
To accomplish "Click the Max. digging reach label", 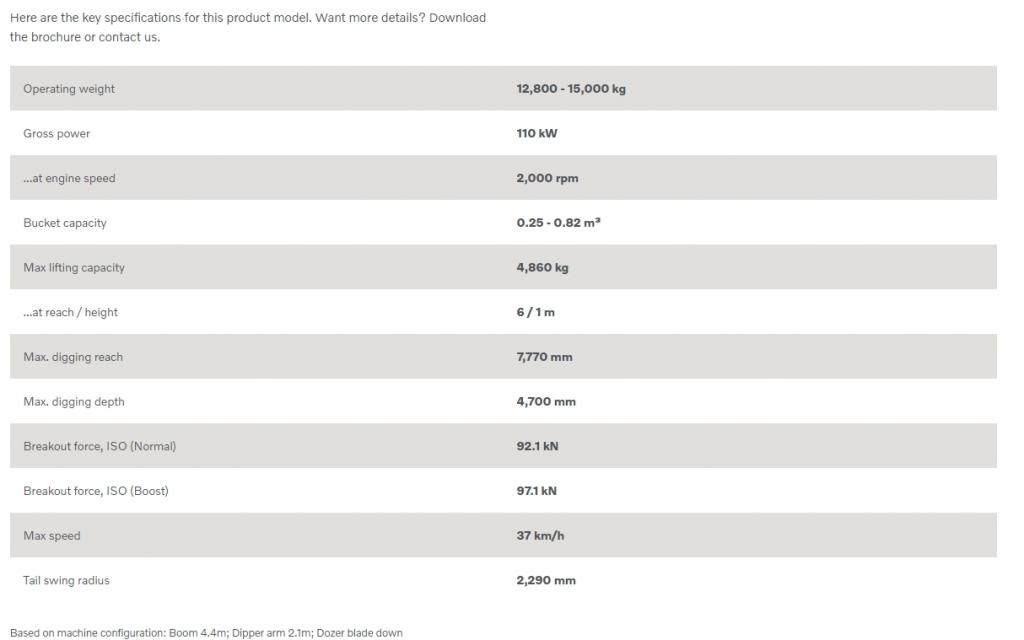I will (72, 357).
